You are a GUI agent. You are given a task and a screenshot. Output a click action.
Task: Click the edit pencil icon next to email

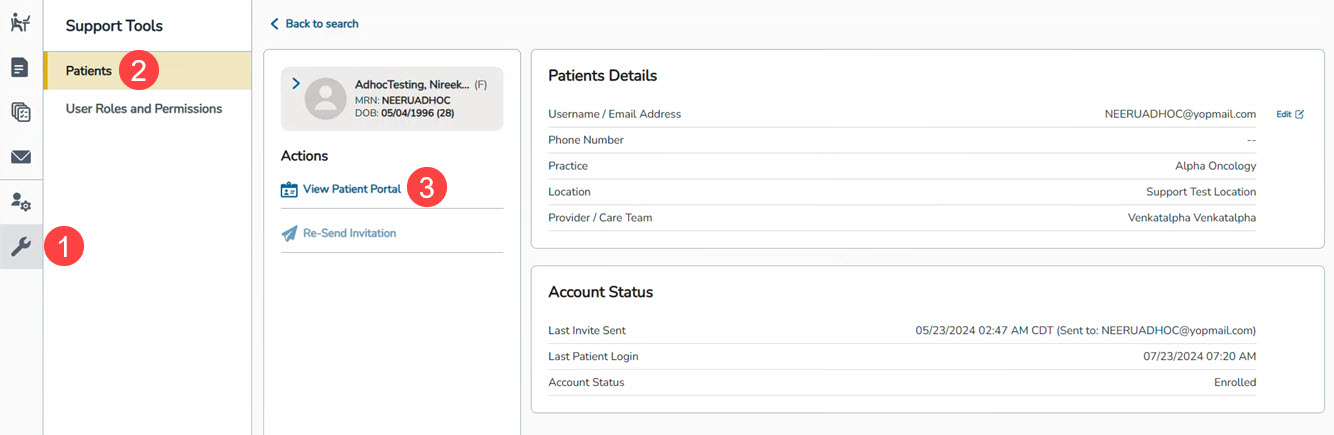tap(1300, 114)
